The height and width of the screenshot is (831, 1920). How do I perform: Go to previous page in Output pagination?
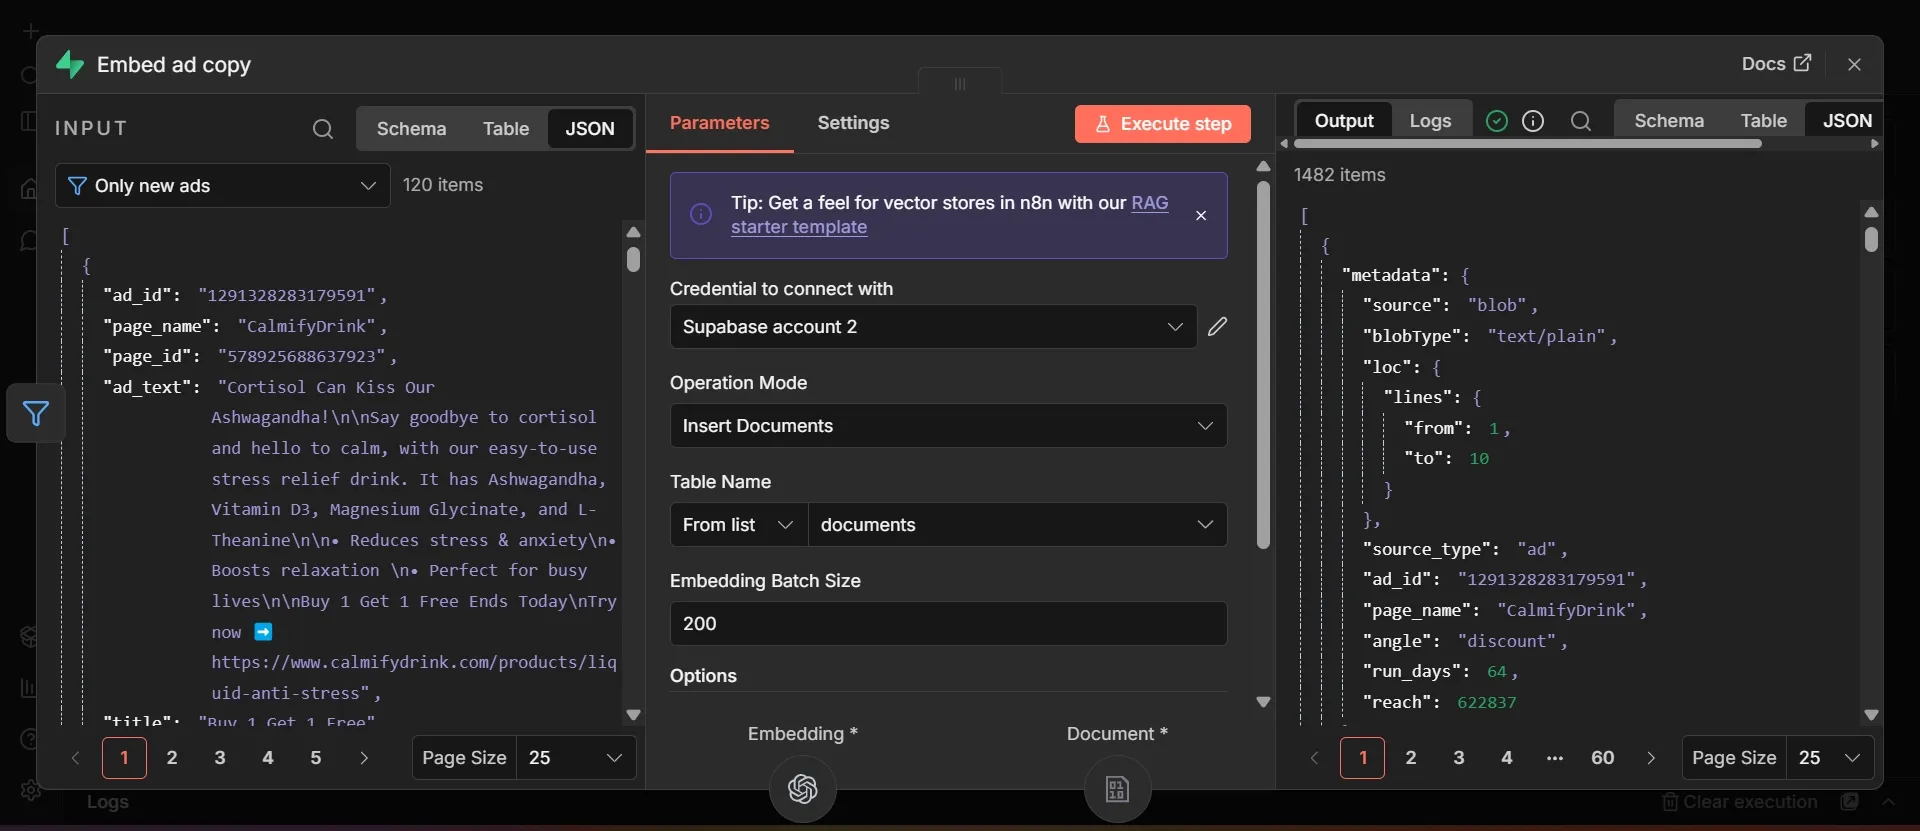(x=1314, y=758)
